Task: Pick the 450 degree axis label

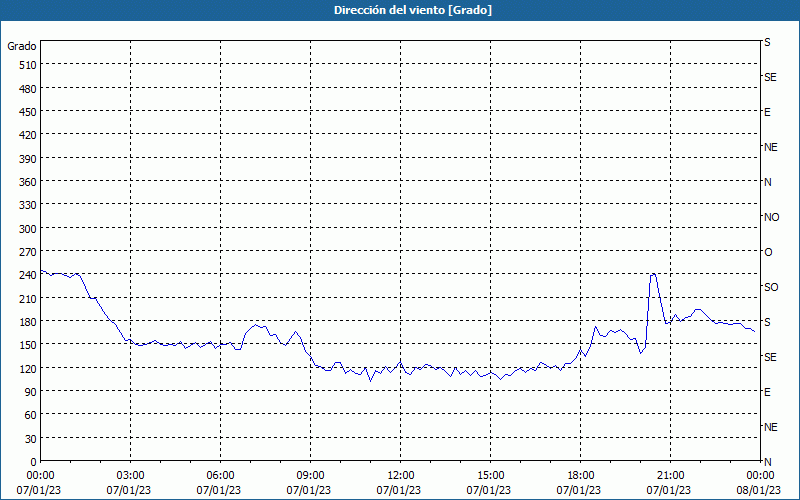Action: pos(28,112)
